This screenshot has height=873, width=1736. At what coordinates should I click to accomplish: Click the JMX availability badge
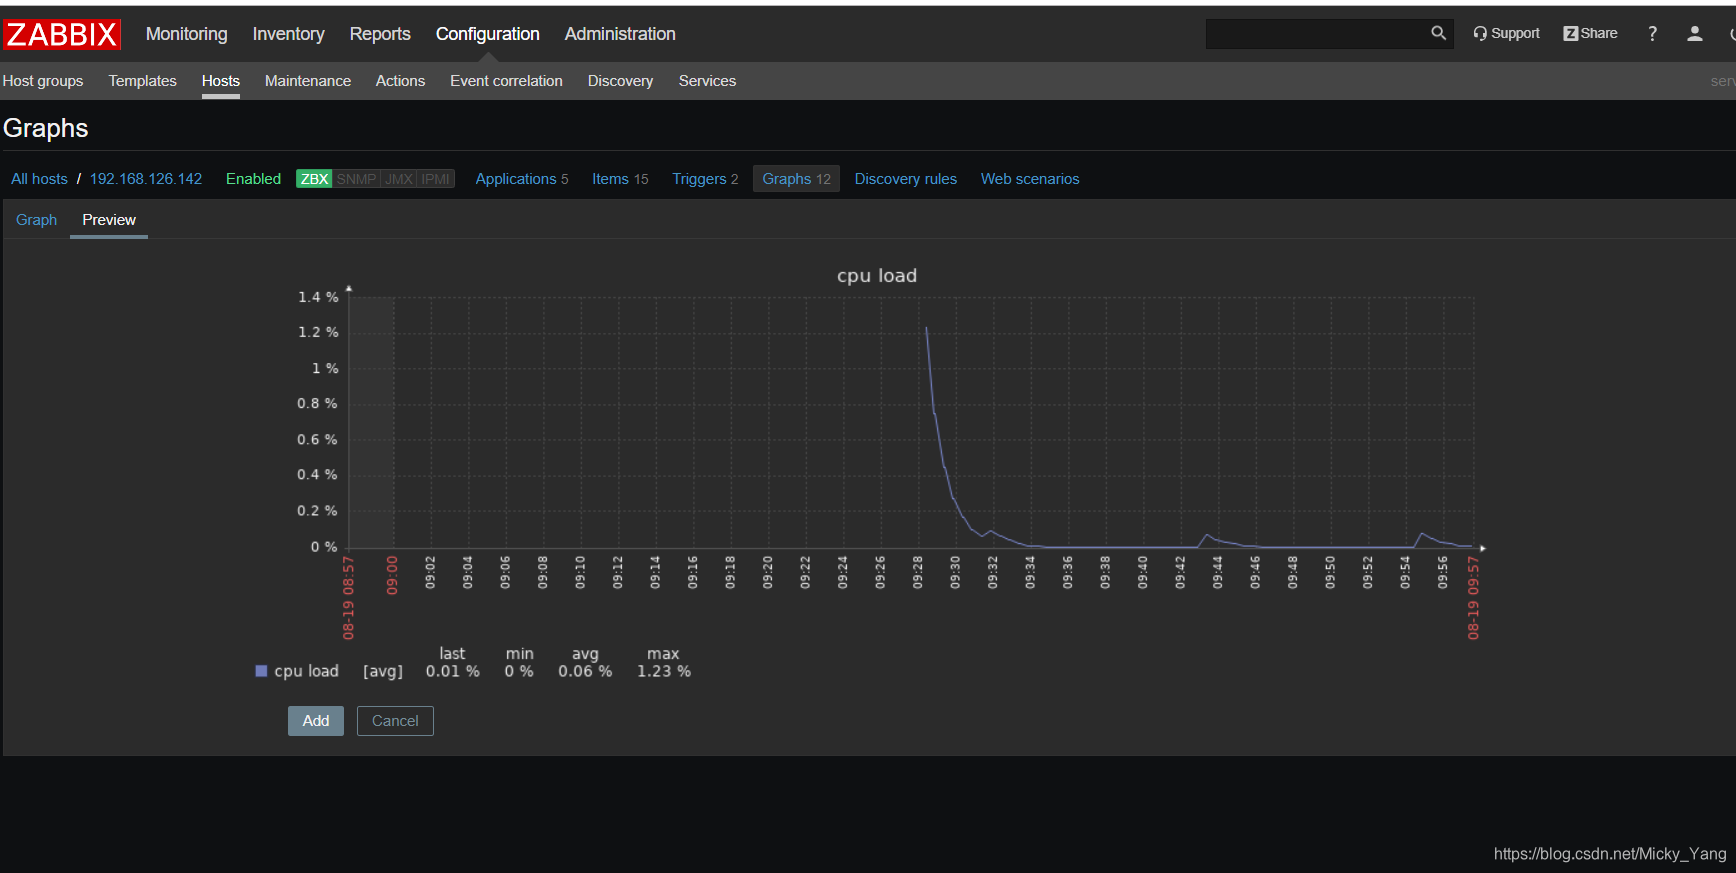click(399, 179)
